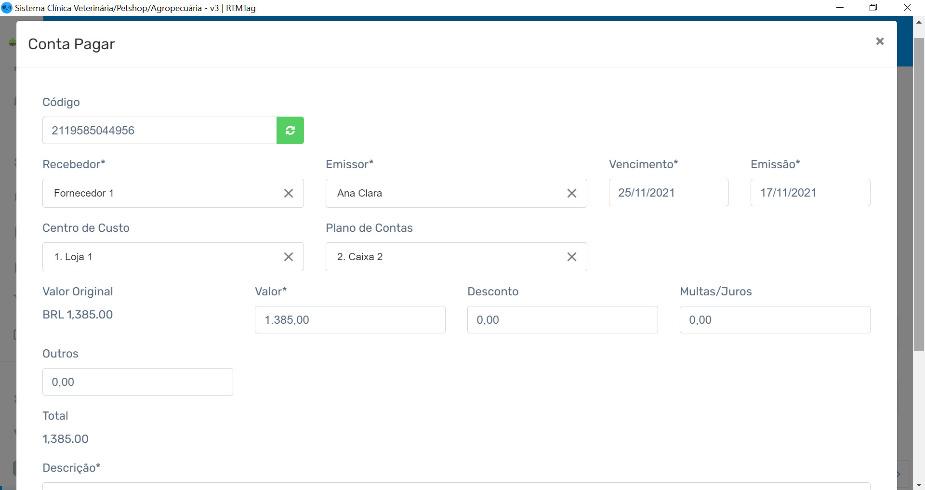Click the Multas/Juros input field
The height and width of the screenshot is (490, 925).
[x=775, y=320]
